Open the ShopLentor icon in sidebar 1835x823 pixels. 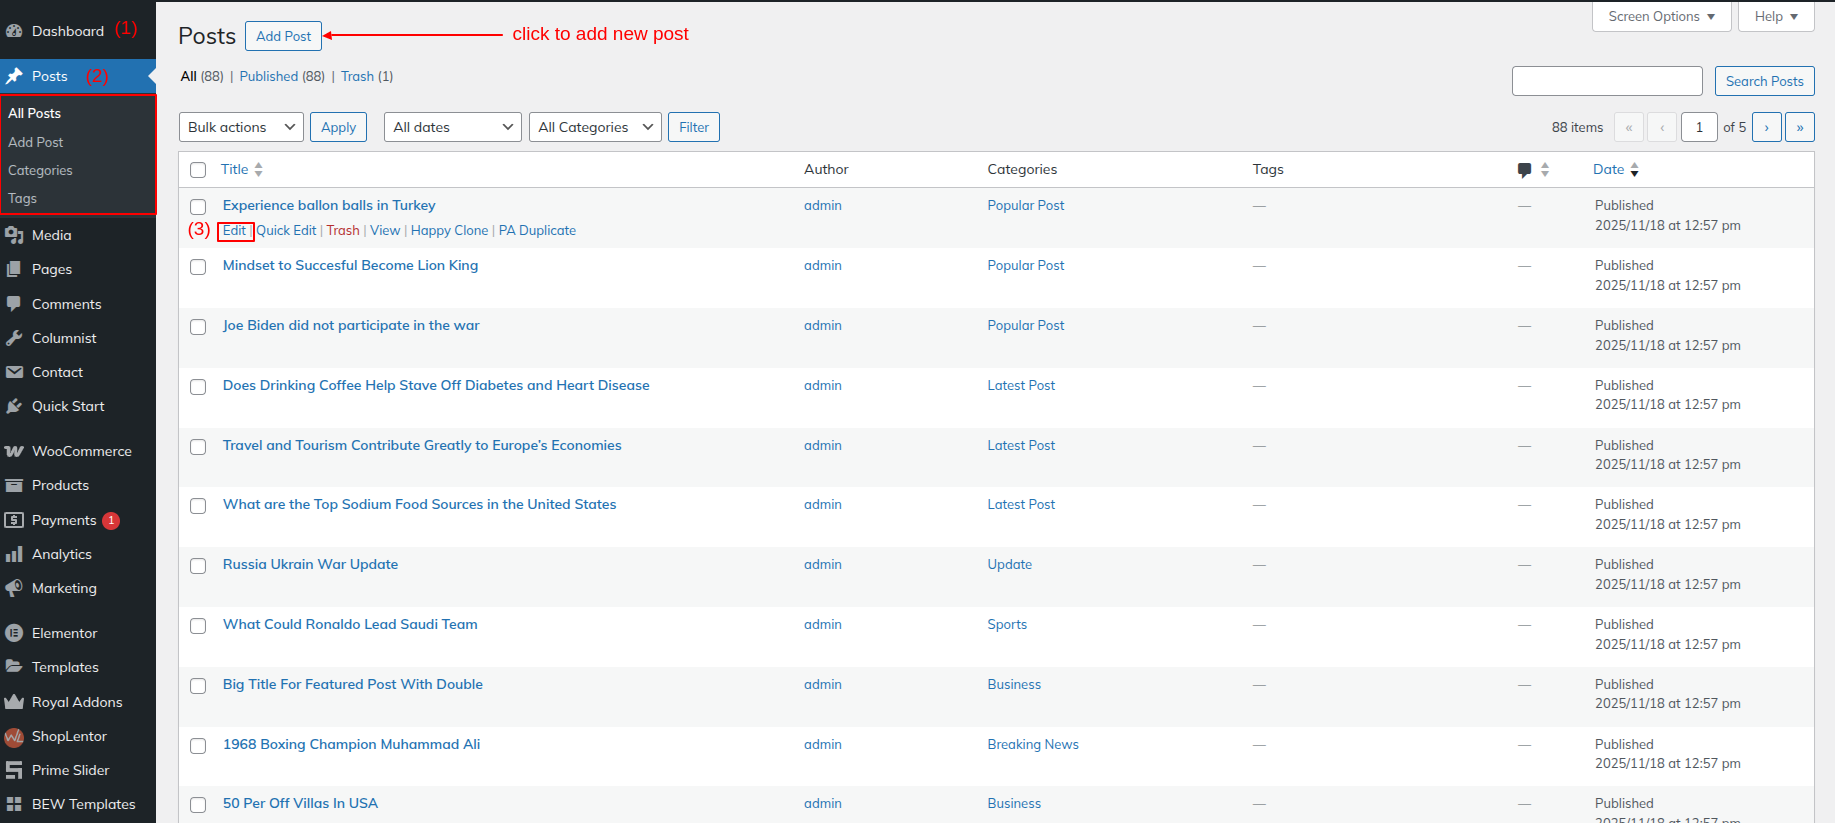14,737
